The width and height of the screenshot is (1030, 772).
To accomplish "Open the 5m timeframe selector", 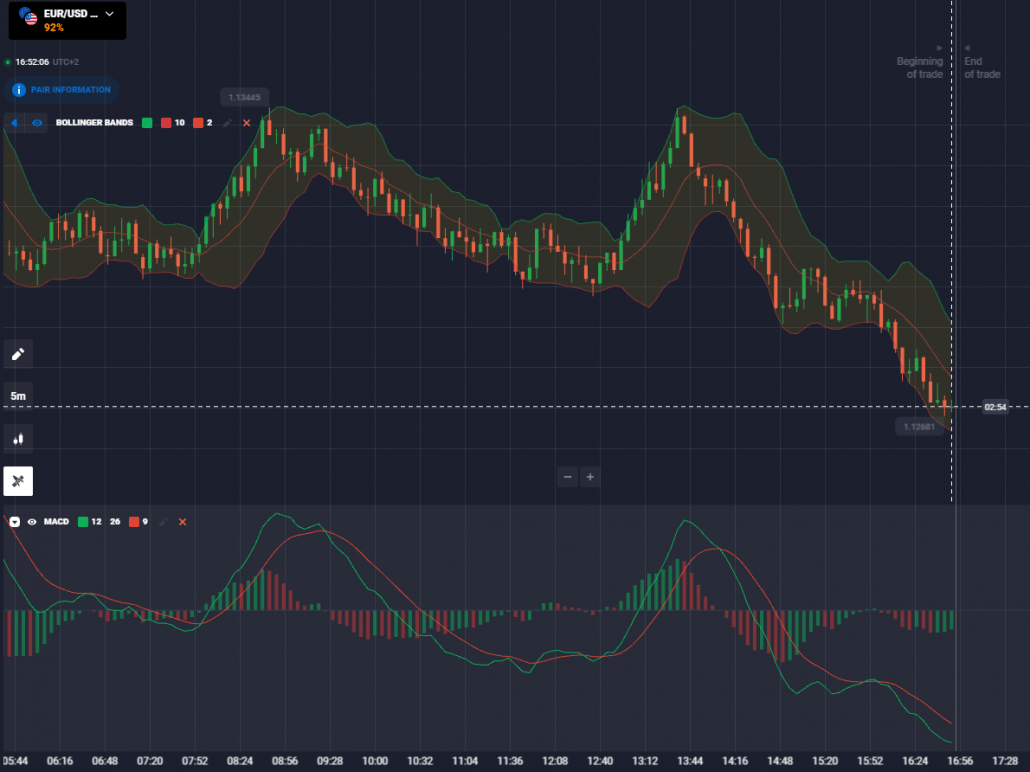I will 16,395.
